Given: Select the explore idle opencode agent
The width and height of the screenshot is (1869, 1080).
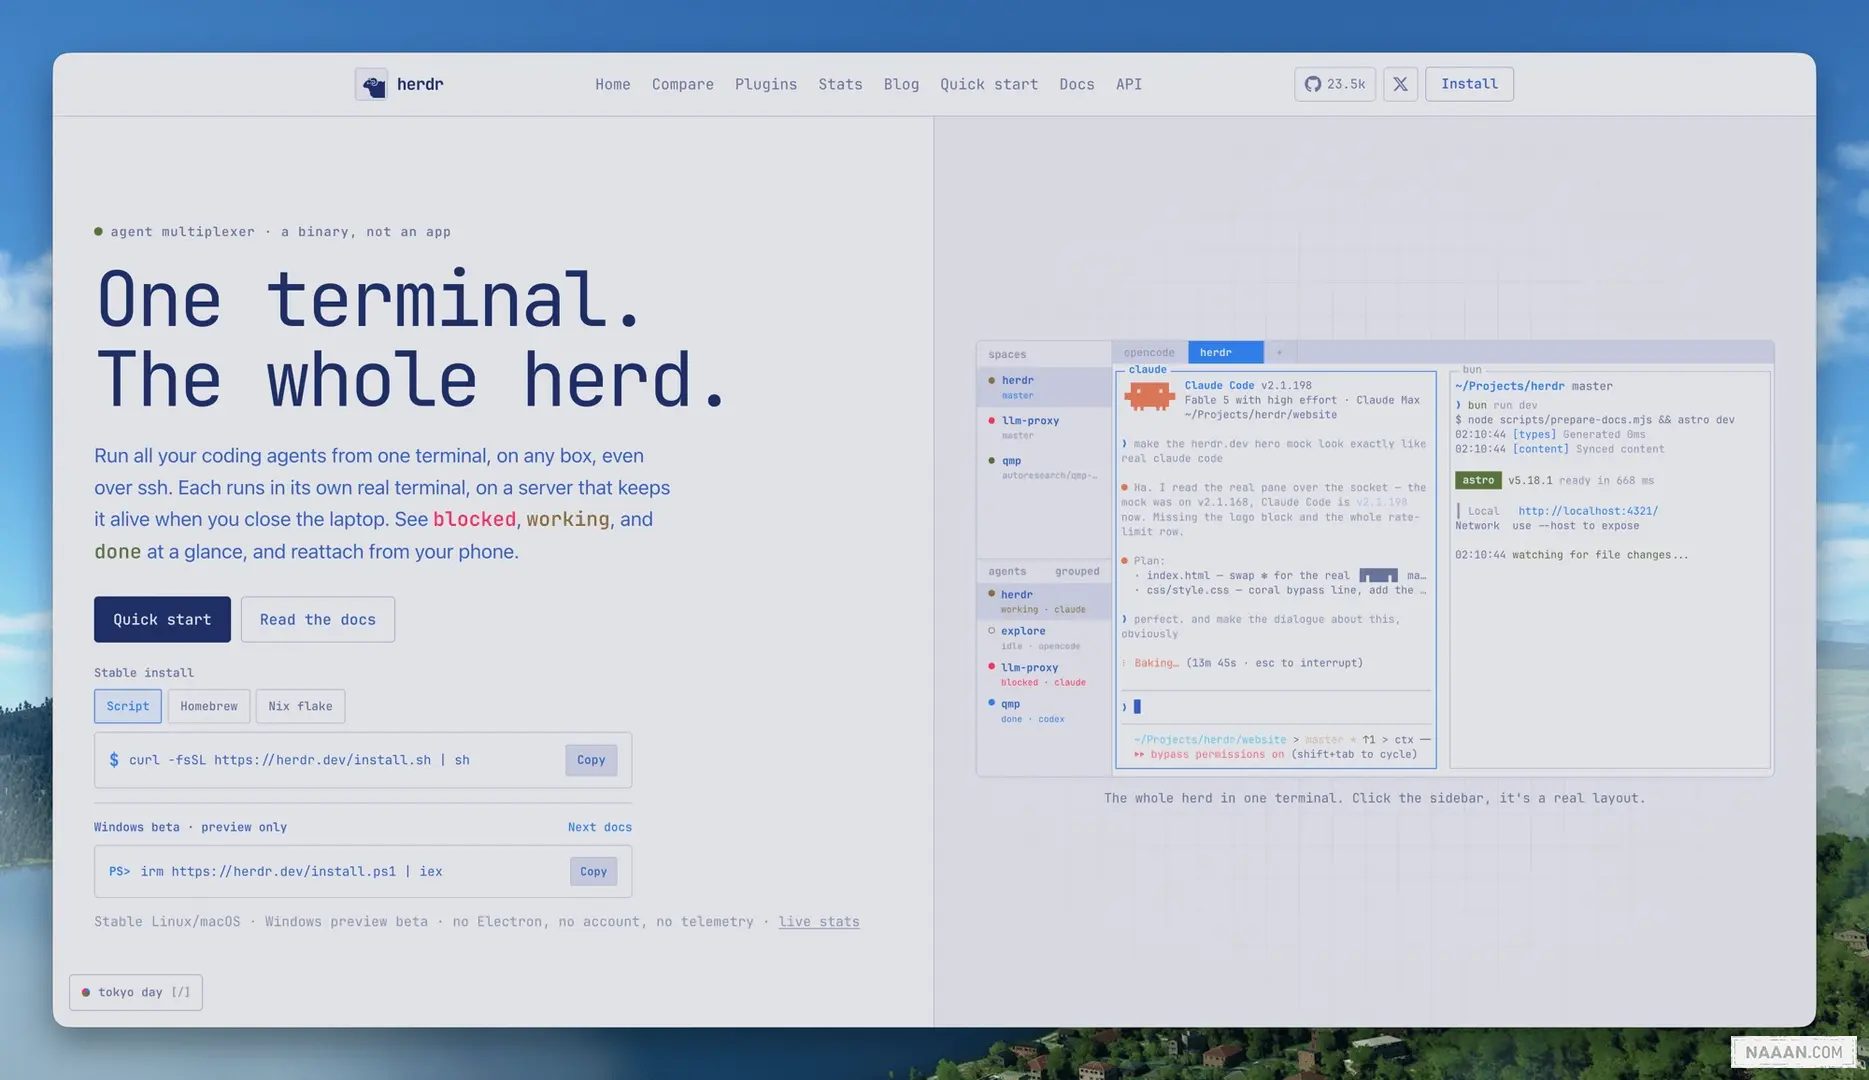Looking at the screenshot, I should pyautogui.click(x=1044, y=638).
